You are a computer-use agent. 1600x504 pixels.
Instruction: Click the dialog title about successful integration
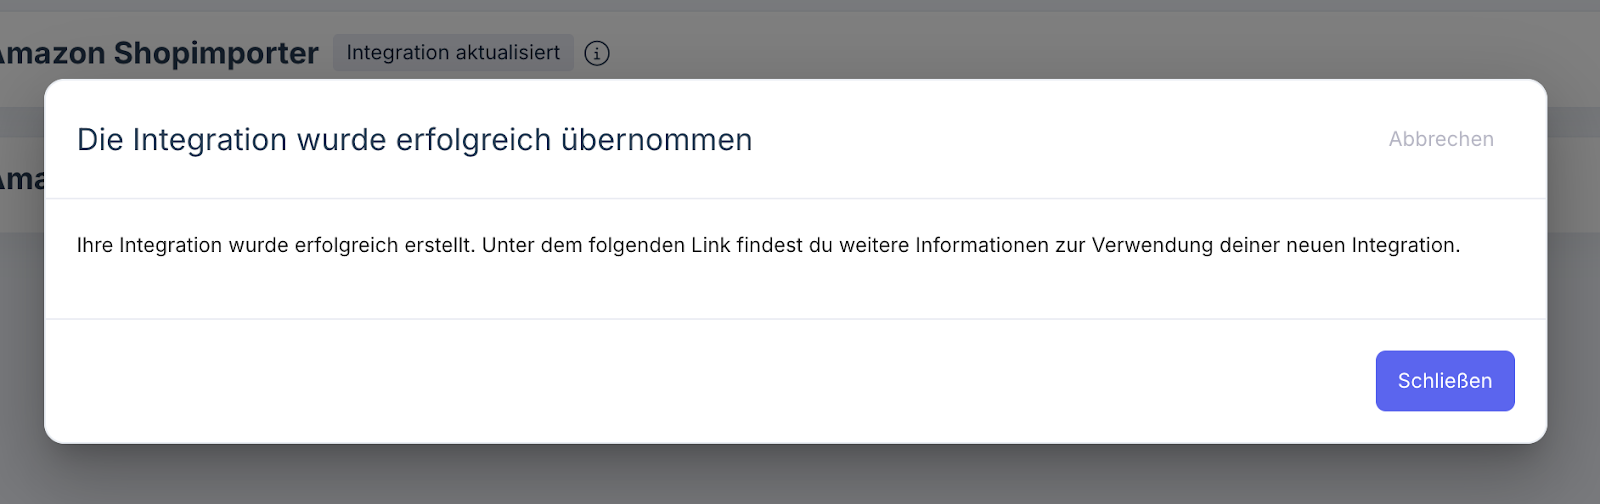tap(414, 140)
